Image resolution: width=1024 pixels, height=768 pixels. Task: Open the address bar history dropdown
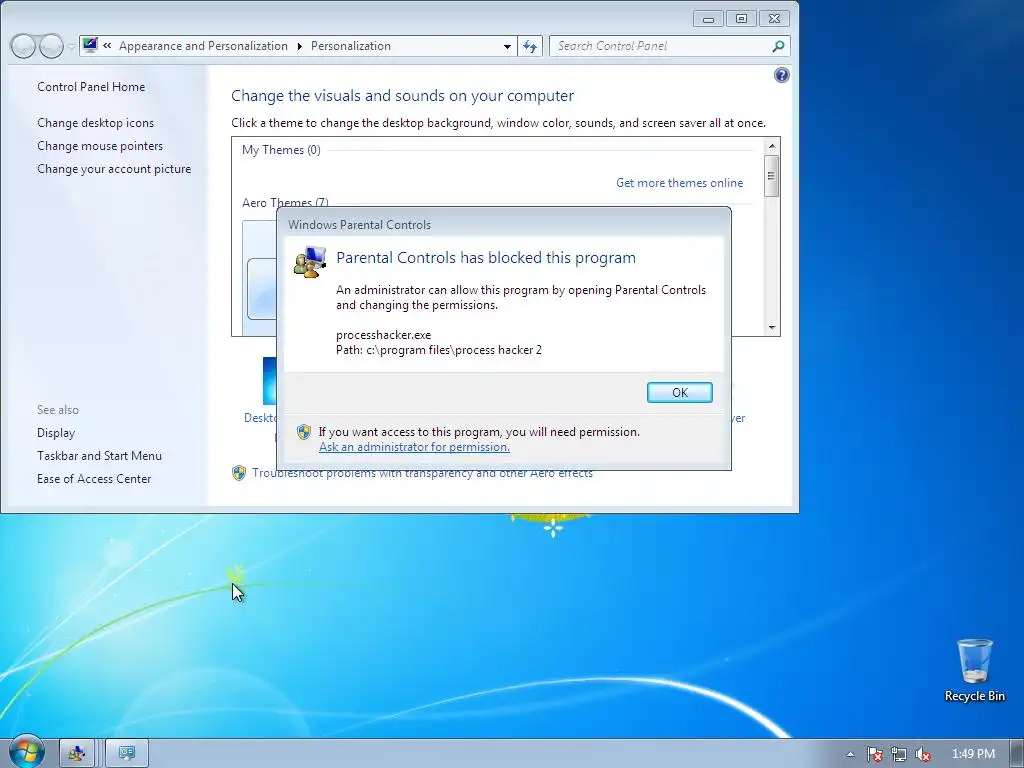coord(507,46)
